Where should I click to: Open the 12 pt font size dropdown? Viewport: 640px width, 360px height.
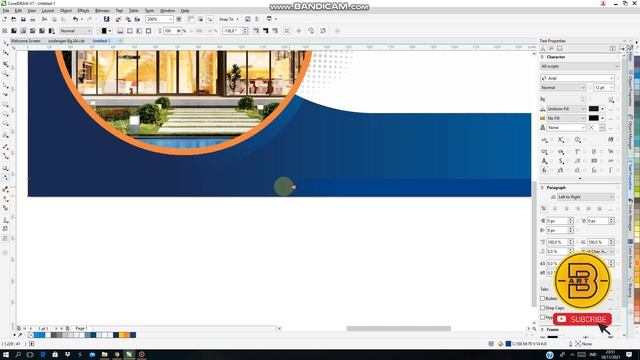pos(604,88)
